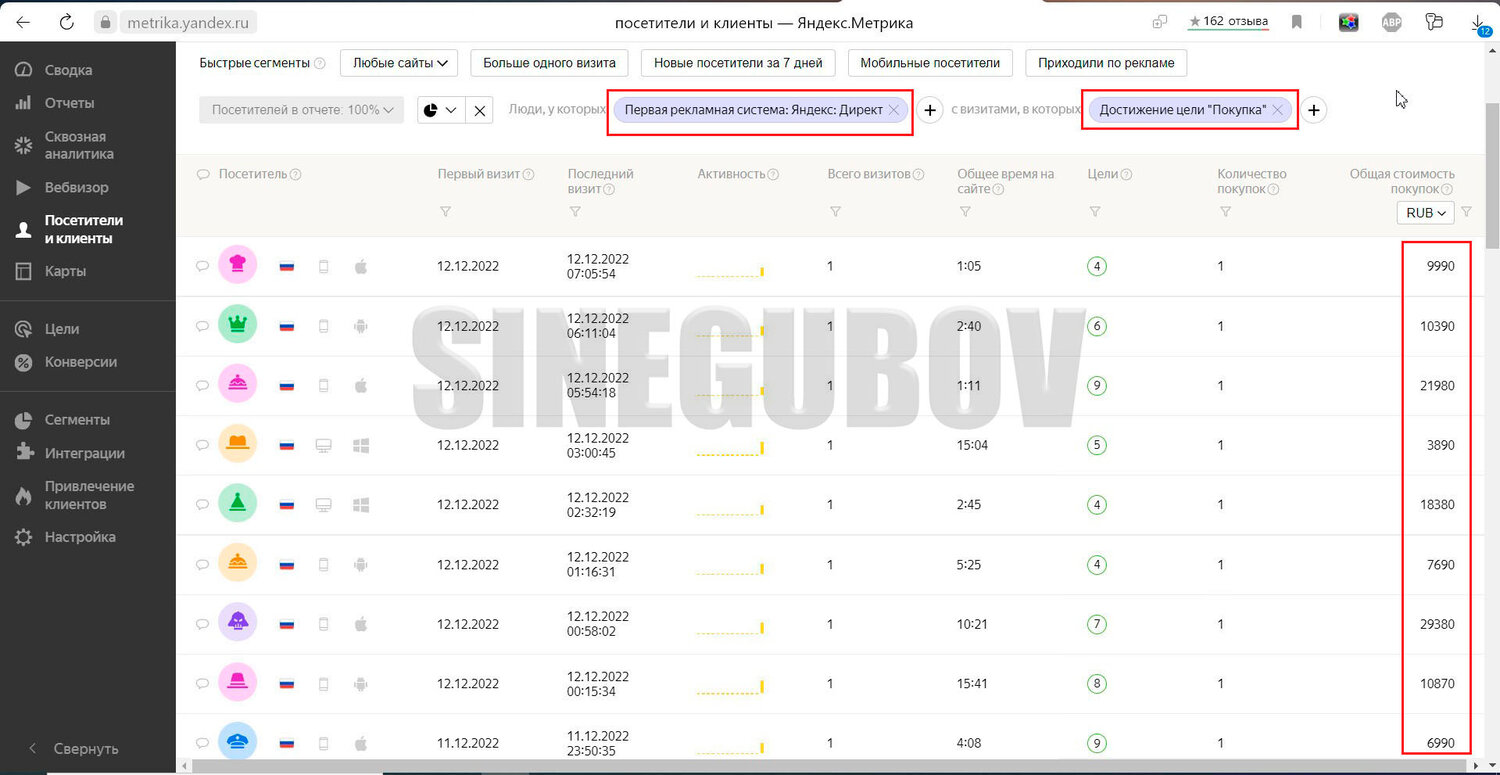Select time on site 15:04

[x=972, y=445]
